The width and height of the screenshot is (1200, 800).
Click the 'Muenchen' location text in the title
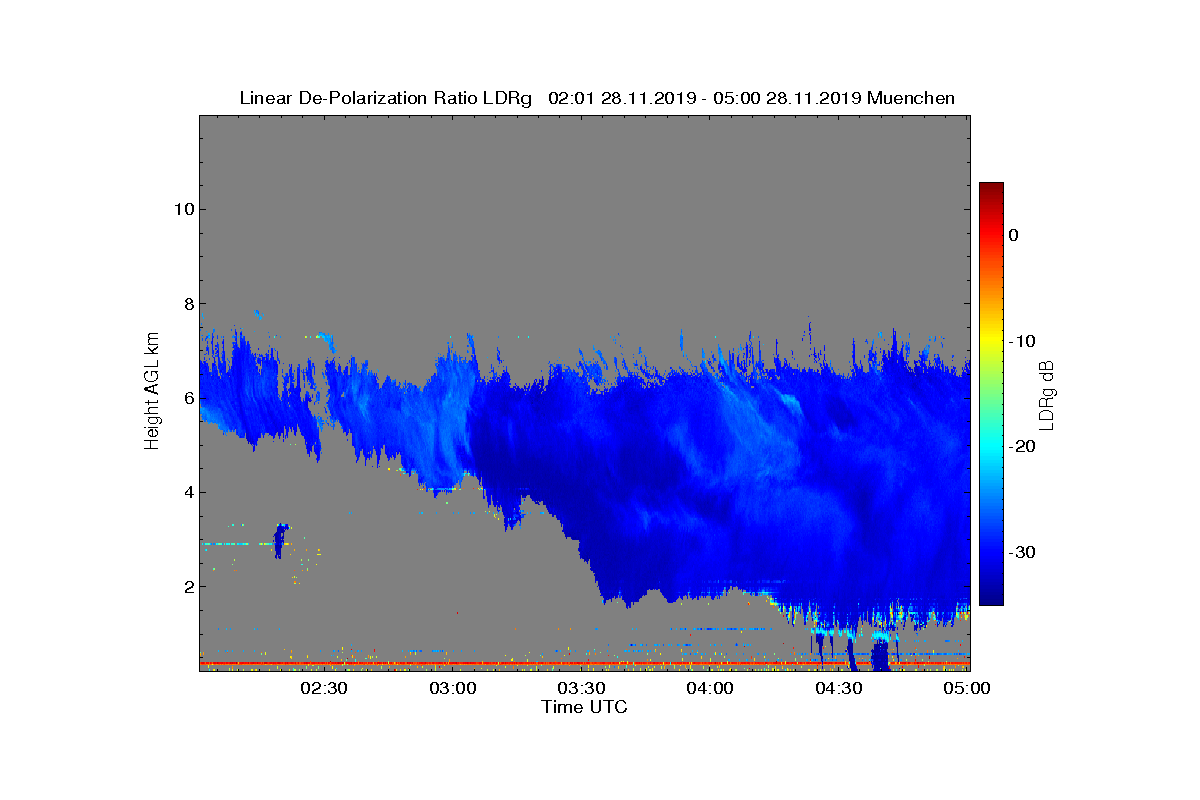(911, 98)
